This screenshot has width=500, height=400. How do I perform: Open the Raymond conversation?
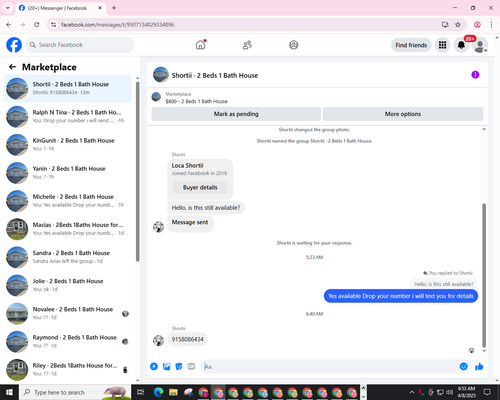tap(67, 341)
